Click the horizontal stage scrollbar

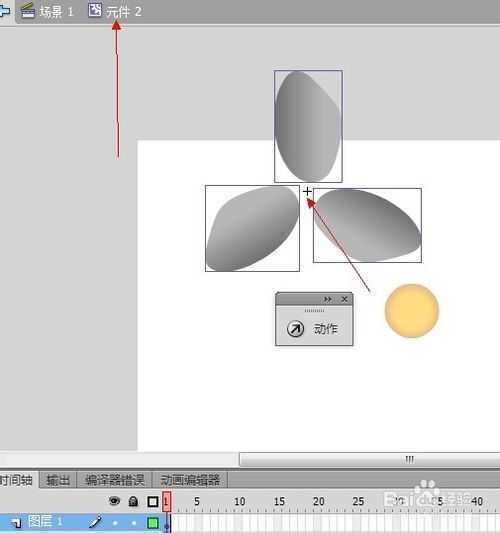369,460
